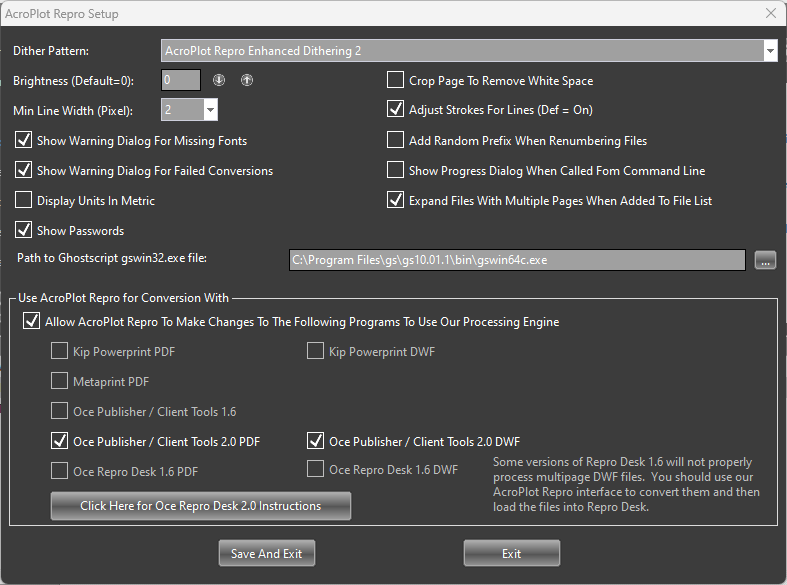This screenshot has width=787, height=585.
Task: Click the Exit button
Action: pos(511,553)
